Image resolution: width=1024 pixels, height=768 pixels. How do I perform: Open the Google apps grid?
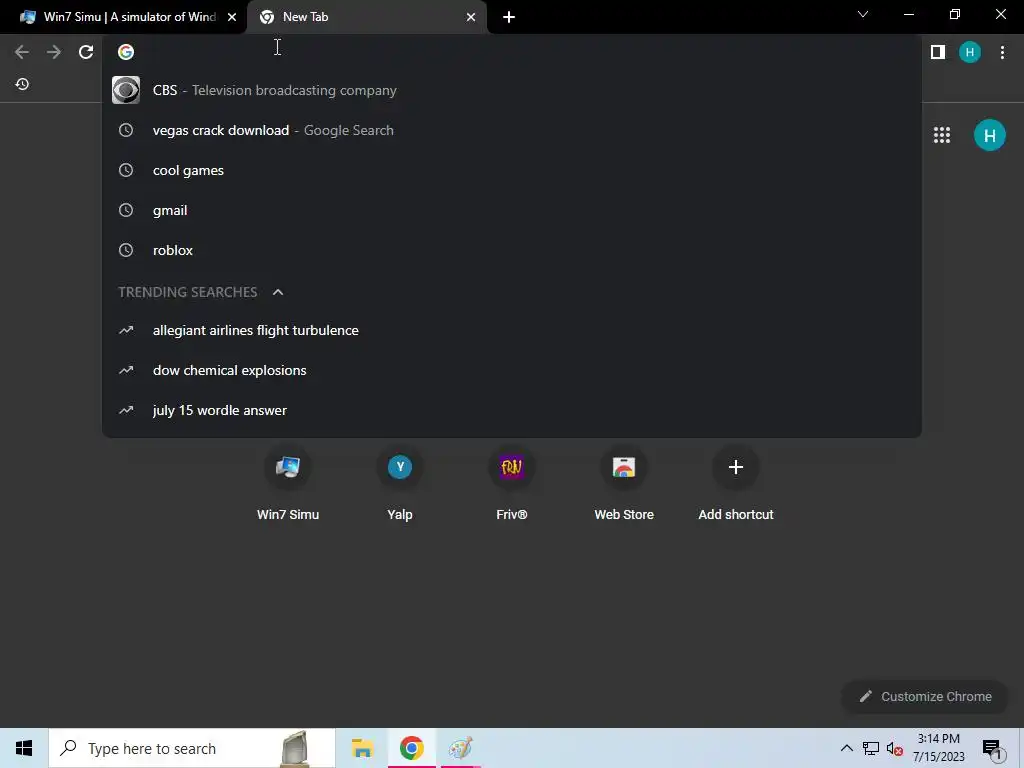[942, 135]
